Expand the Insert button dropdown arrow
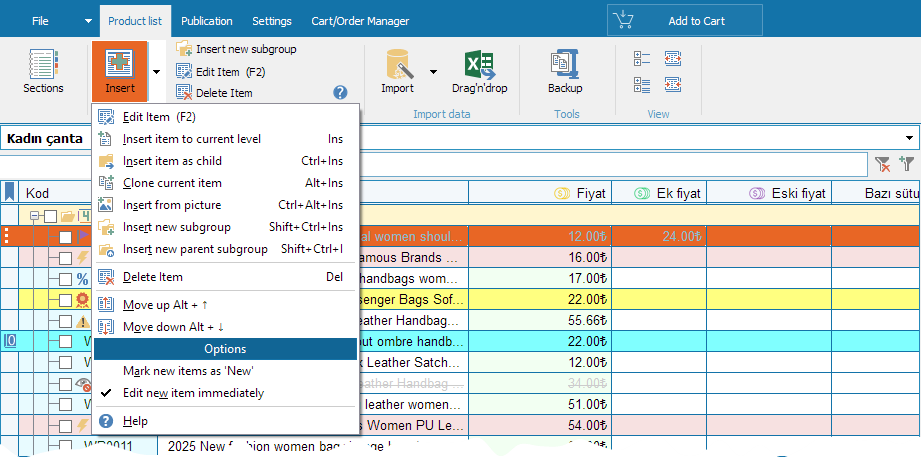This screenshot has width=921, height=457. pyautogui.click(x=156, y=72)
